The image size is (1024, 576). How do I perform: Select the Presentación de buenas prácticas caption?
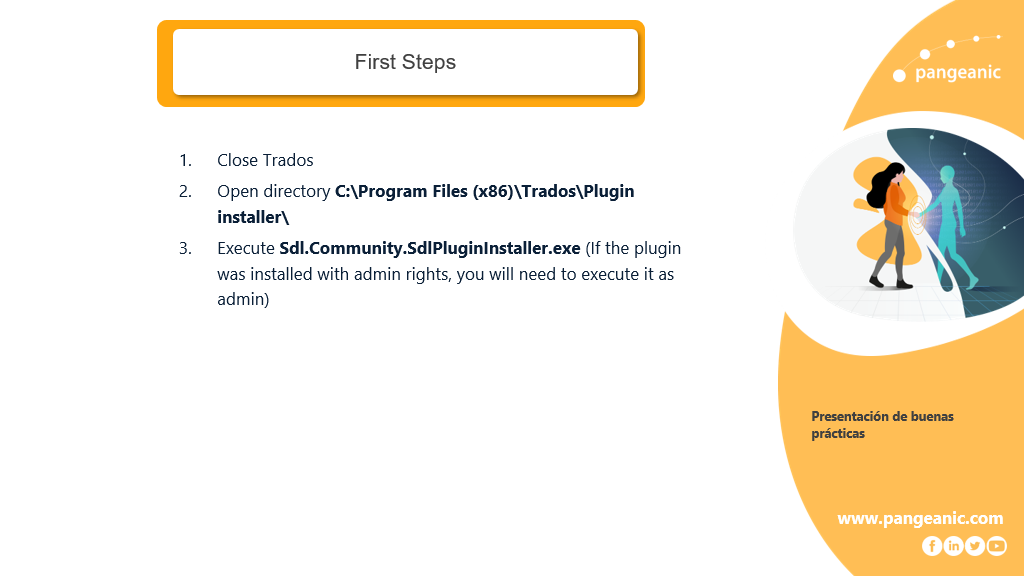click(x=882, y=424)
